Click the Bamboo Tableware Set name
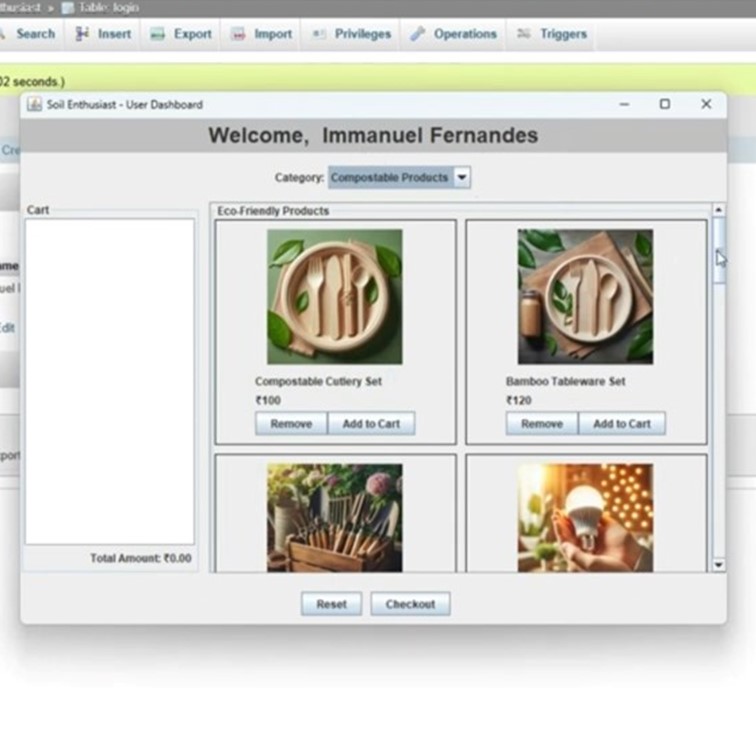The width and height of the screenshot is (756, 756). (566, 381)
